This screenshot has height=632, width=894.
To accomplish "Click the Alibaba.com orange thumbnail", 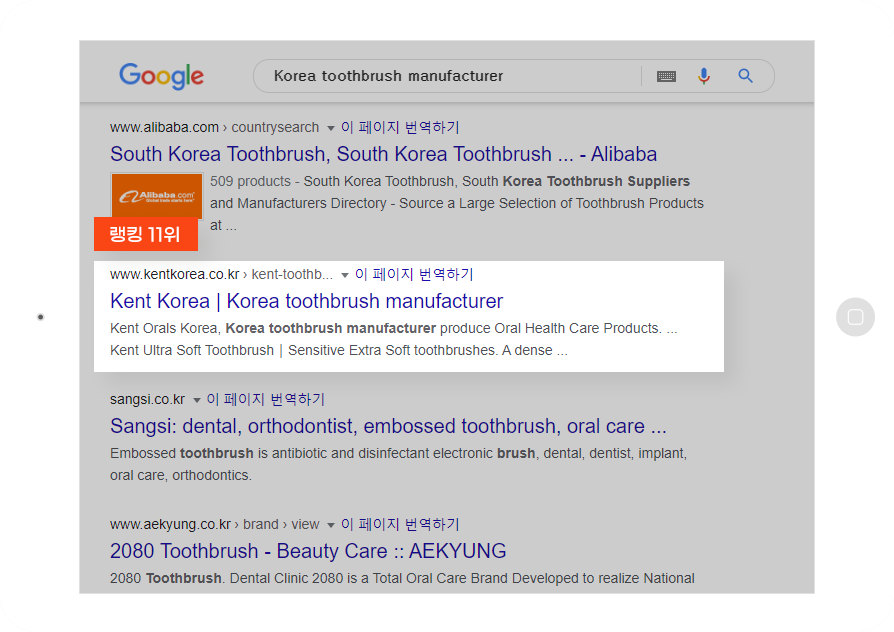I will tap(157, 196).
